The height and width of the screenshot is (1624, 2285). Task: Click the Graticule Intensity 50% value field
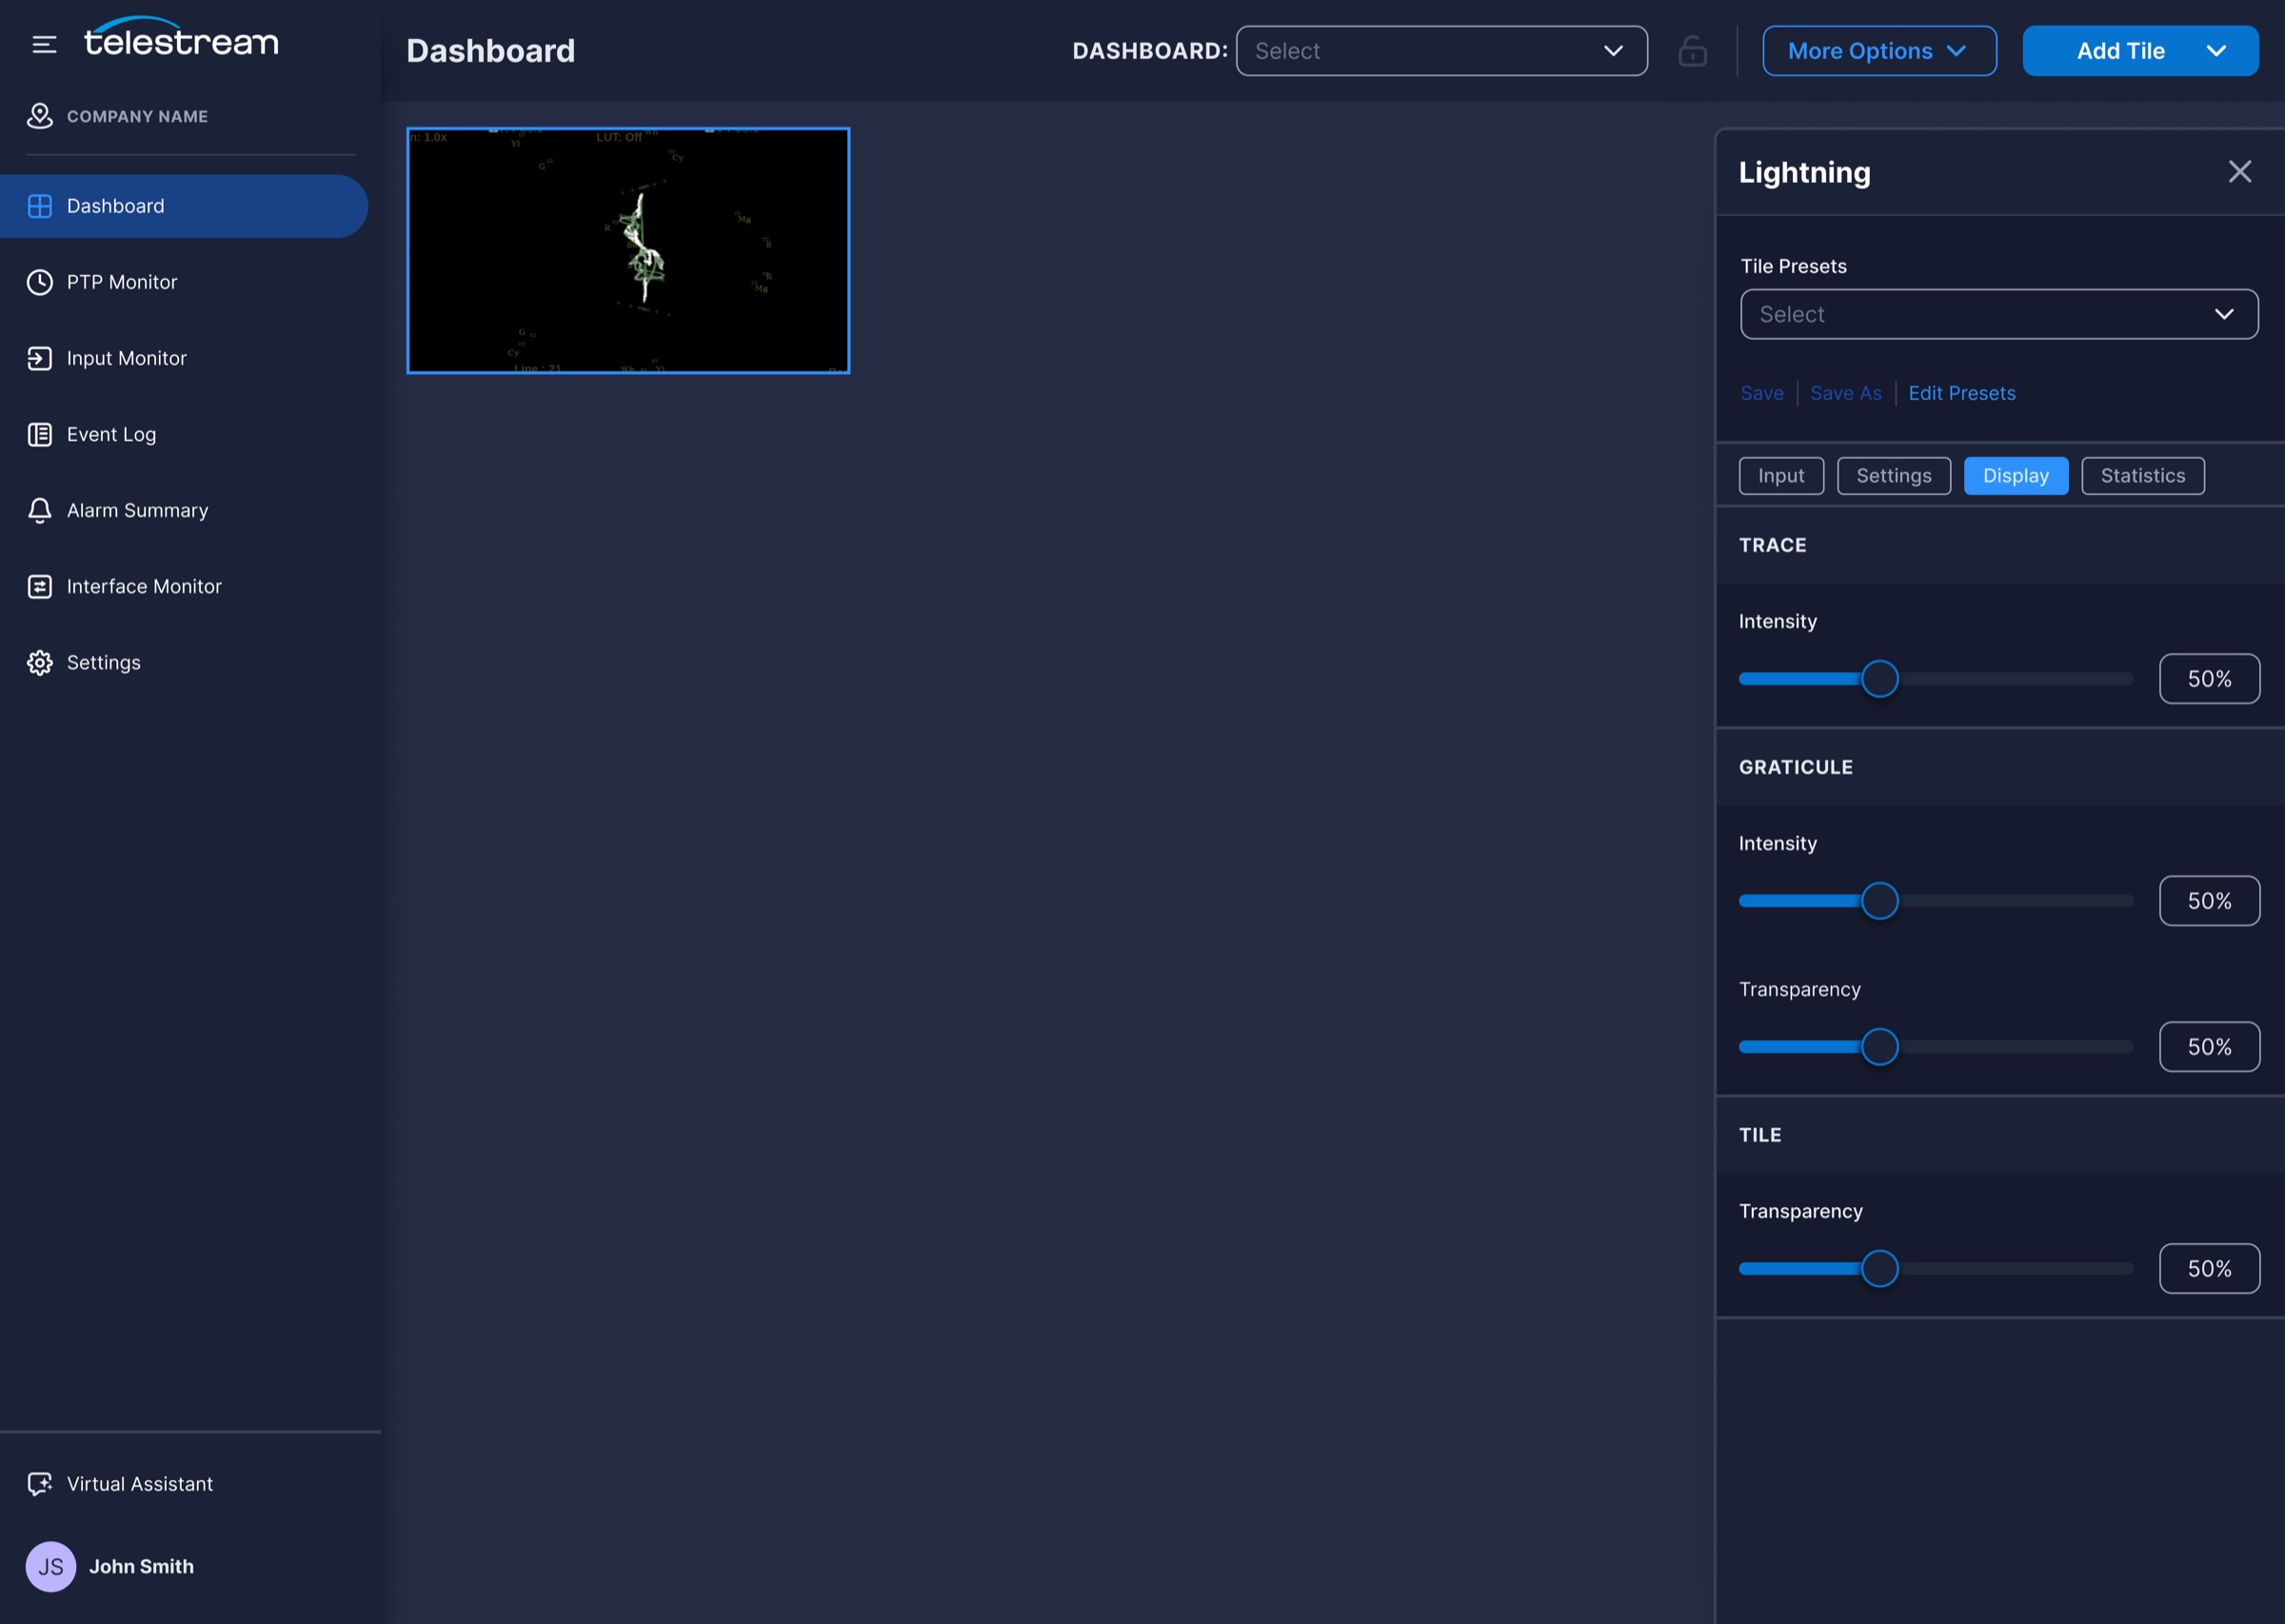tap(2209, 901)
